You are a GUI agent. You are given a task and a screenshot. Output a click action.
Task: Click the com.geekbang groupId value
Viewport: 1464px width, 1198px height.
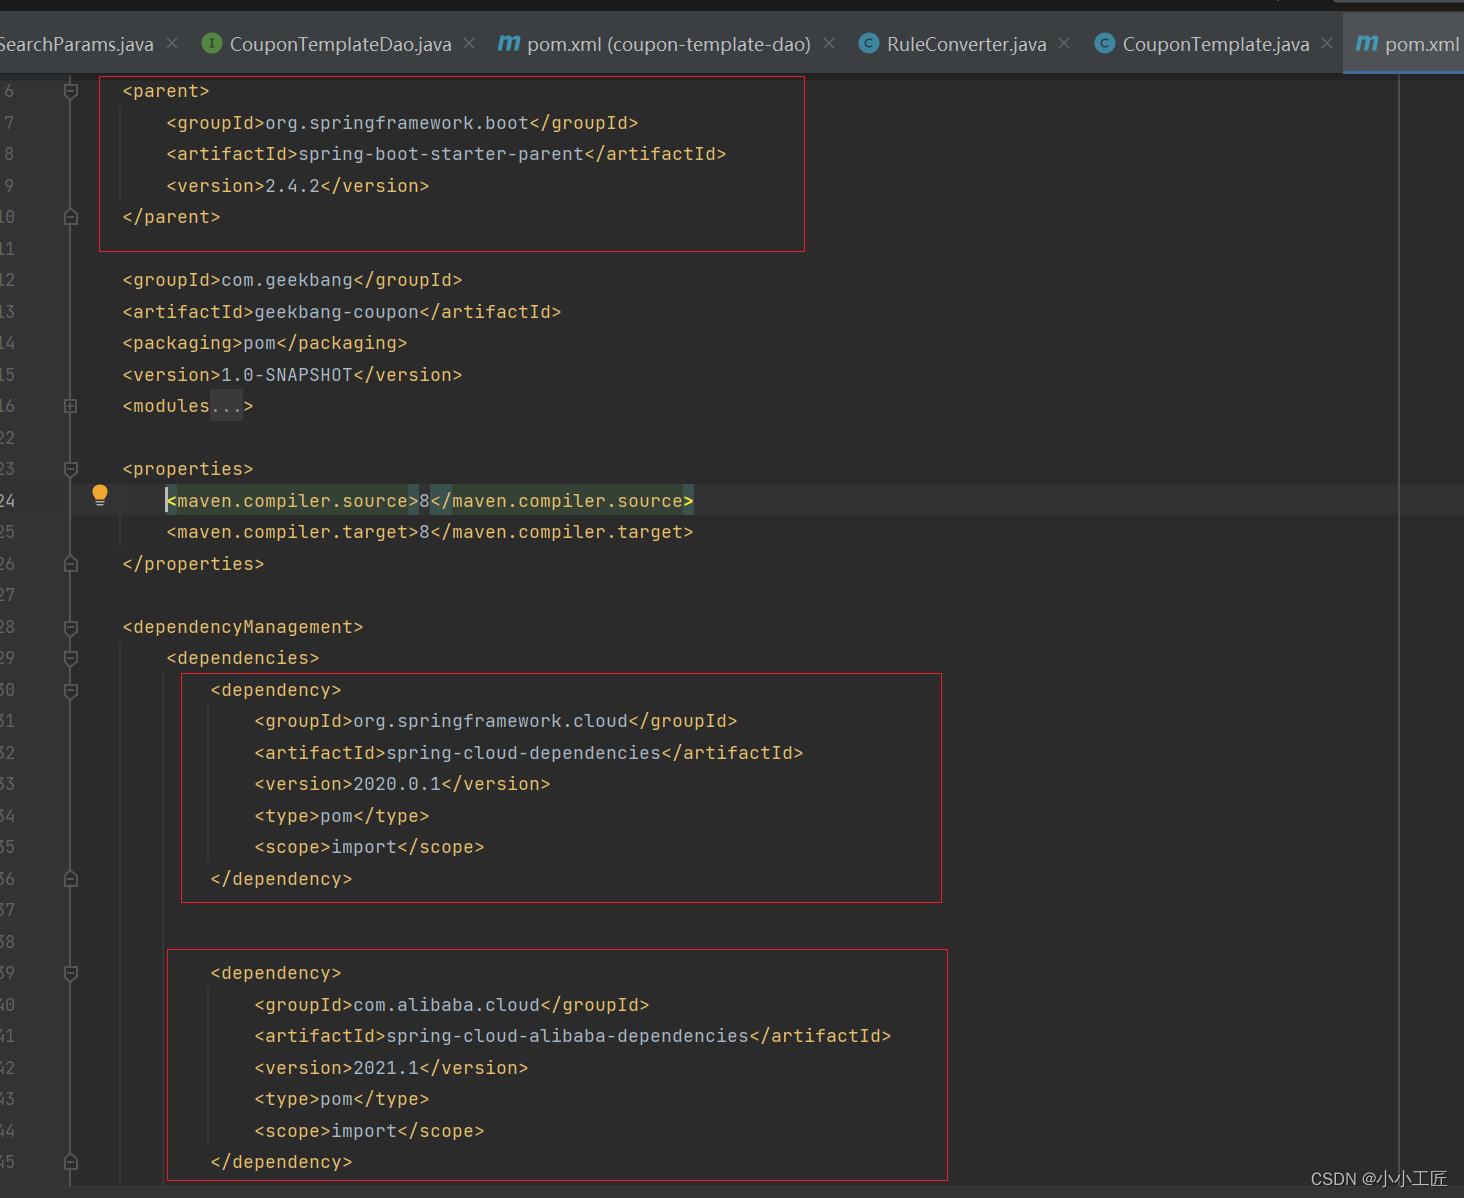coord(287,280)
